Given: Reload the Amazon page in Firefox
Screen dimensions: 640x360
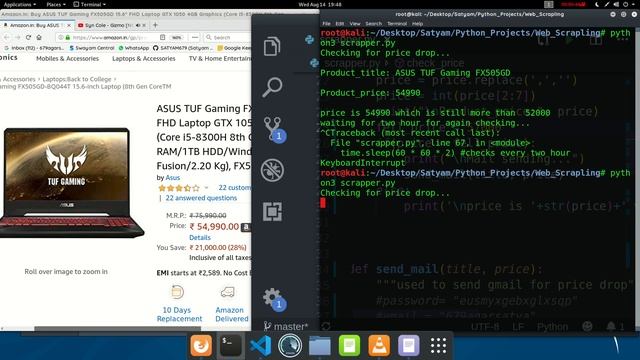Looking at the screenshot, I should 28,37.
